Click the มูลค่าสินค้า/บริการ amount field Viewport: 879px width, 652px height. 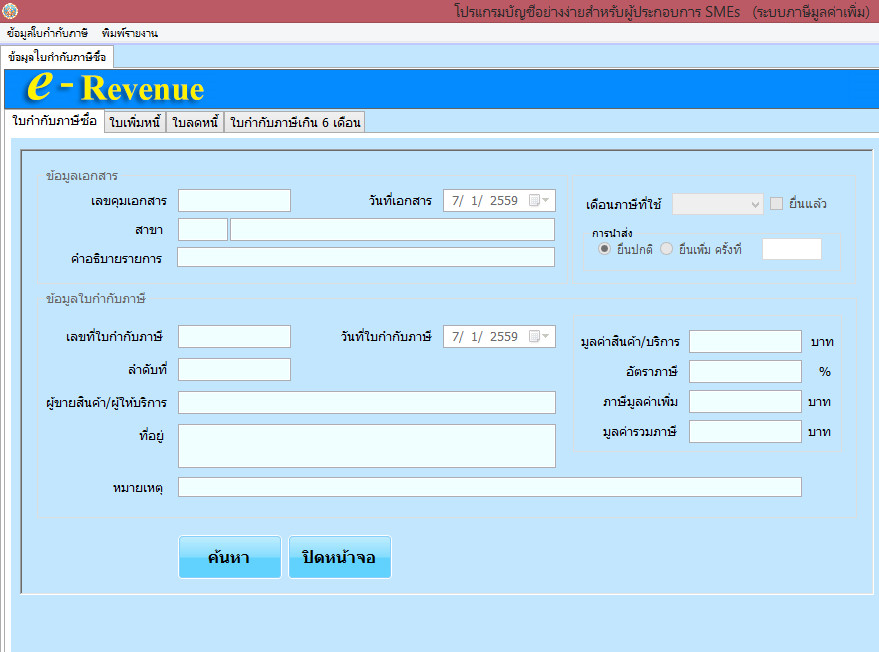745,341
